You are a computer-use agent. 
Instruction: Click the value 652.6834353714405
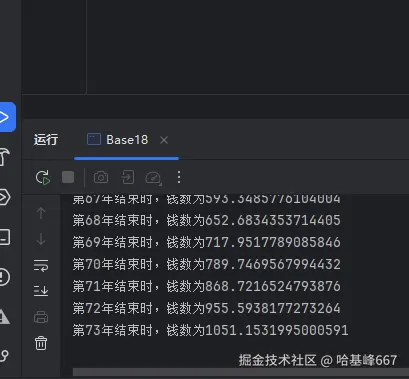(x=273, y=220)
